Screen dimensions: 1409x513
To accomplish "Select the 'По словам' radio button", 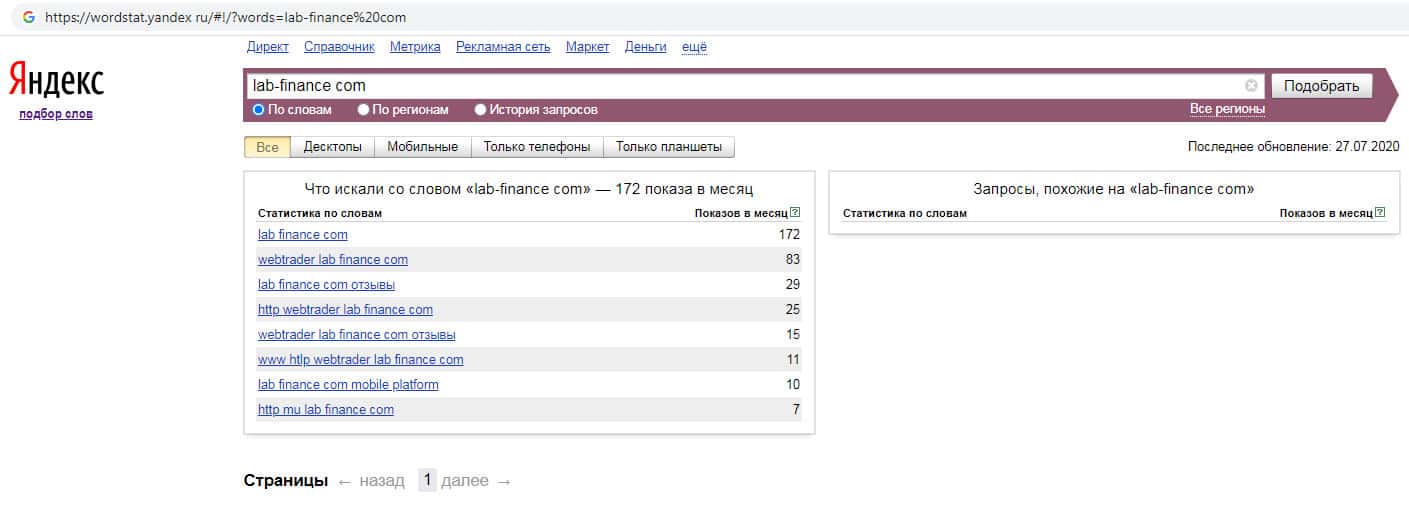I will 259,110.
